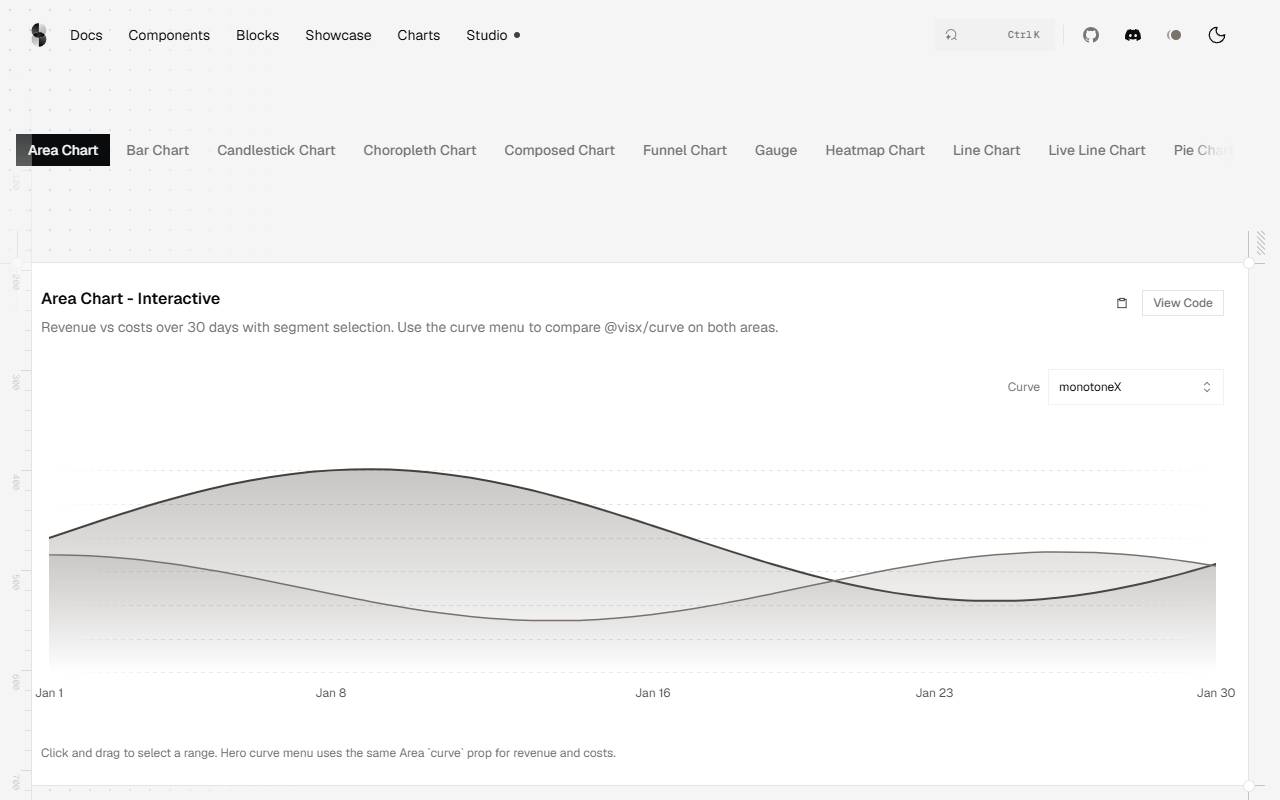Click the search icon in search box
Image resolution: width=1280 pixels, height=800 pixels.
click(x=951, y=35)
